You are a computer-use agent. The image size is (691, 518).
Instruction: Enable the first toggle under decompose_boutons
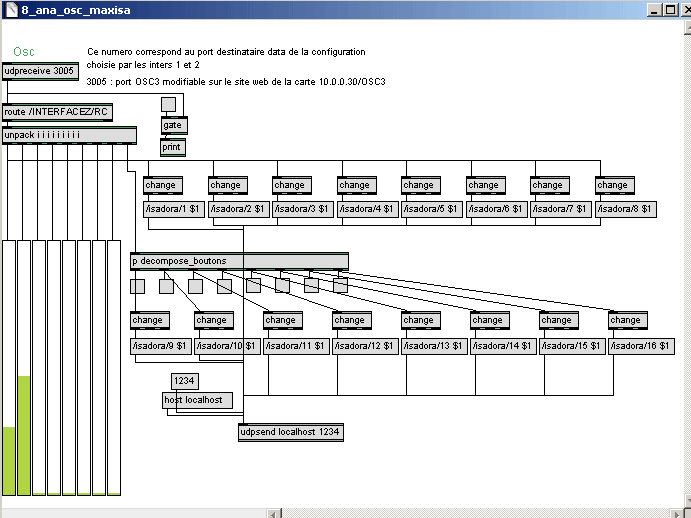pyautogui.click(x=137, y=286)
